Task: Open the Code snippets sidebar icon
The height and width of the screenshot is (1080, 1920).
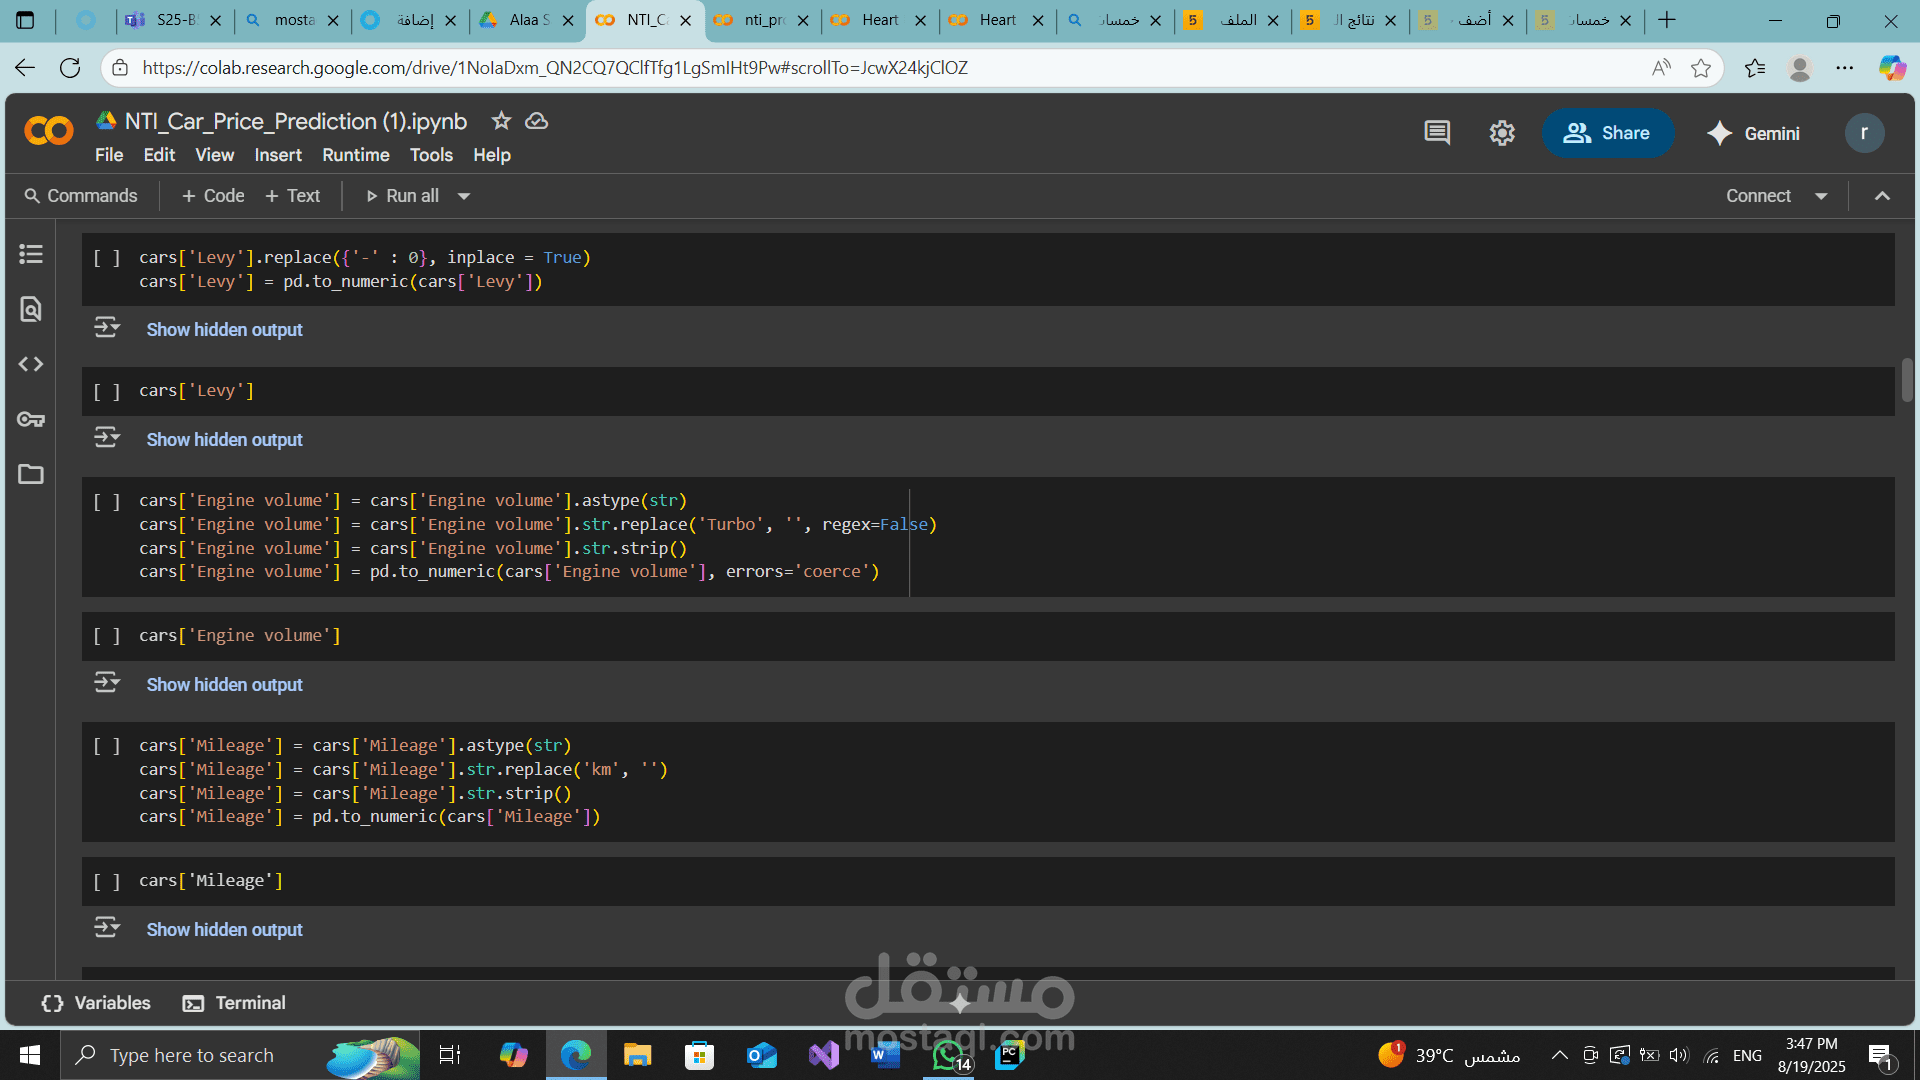Action: pos(31,364)
